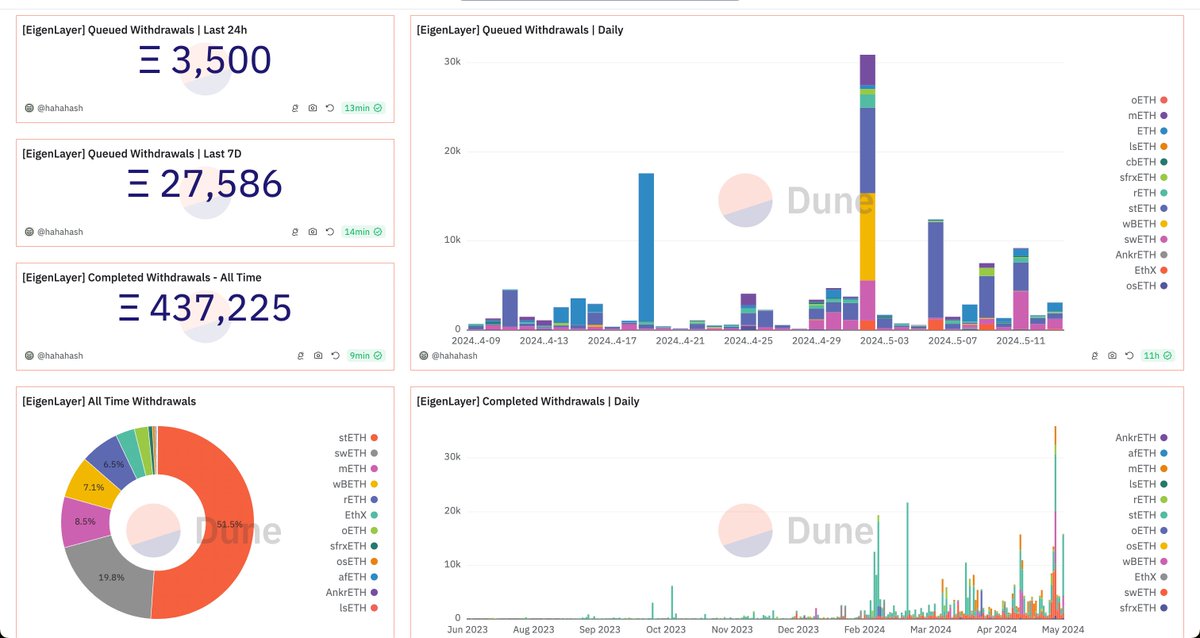Screen dimensions: 1200x638
Task: Open the Queued Withdrawals Daily chart title
Action: [x=520, y=30]
